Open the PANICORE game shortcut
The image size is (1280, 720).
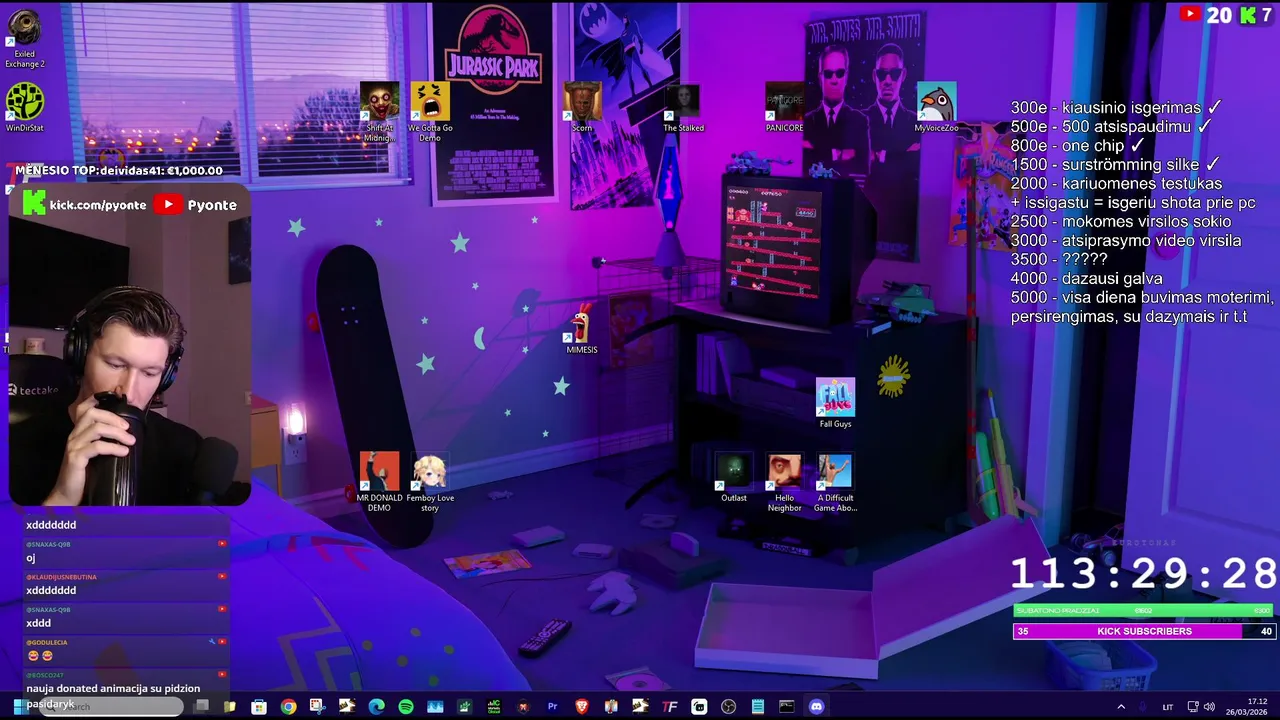(784, 107)
